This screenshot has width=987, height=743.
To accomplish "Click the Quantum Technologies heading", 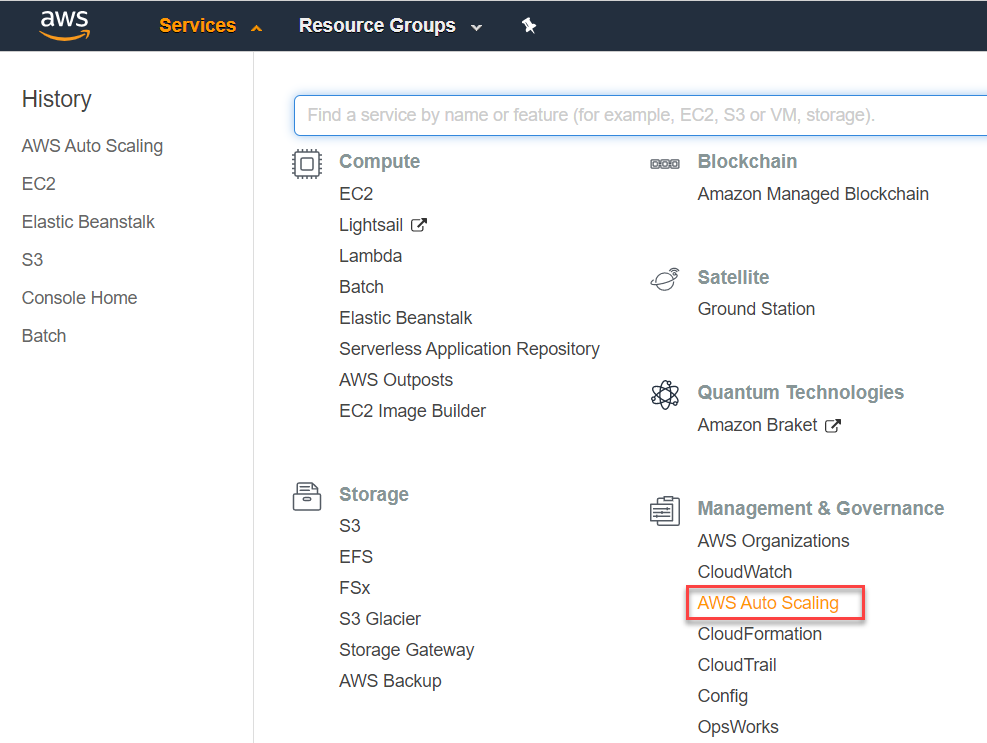I will coord(801,393).
